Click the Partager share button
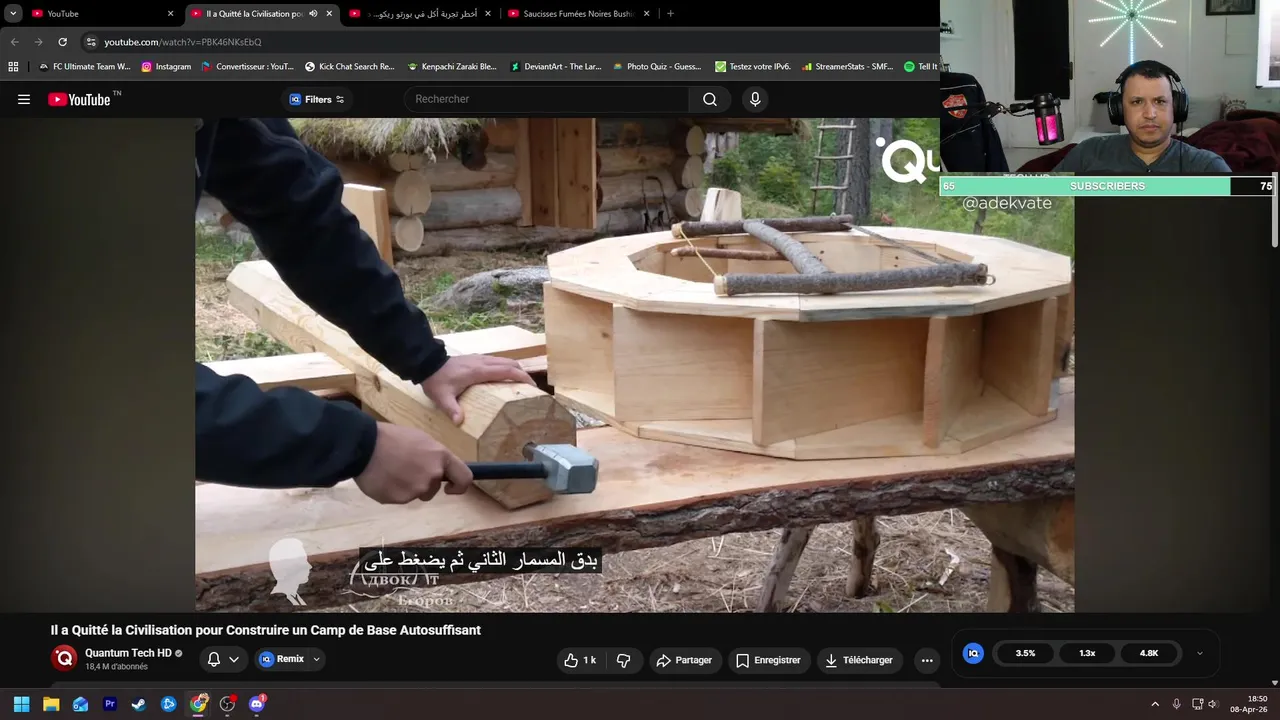 point(684,660)
